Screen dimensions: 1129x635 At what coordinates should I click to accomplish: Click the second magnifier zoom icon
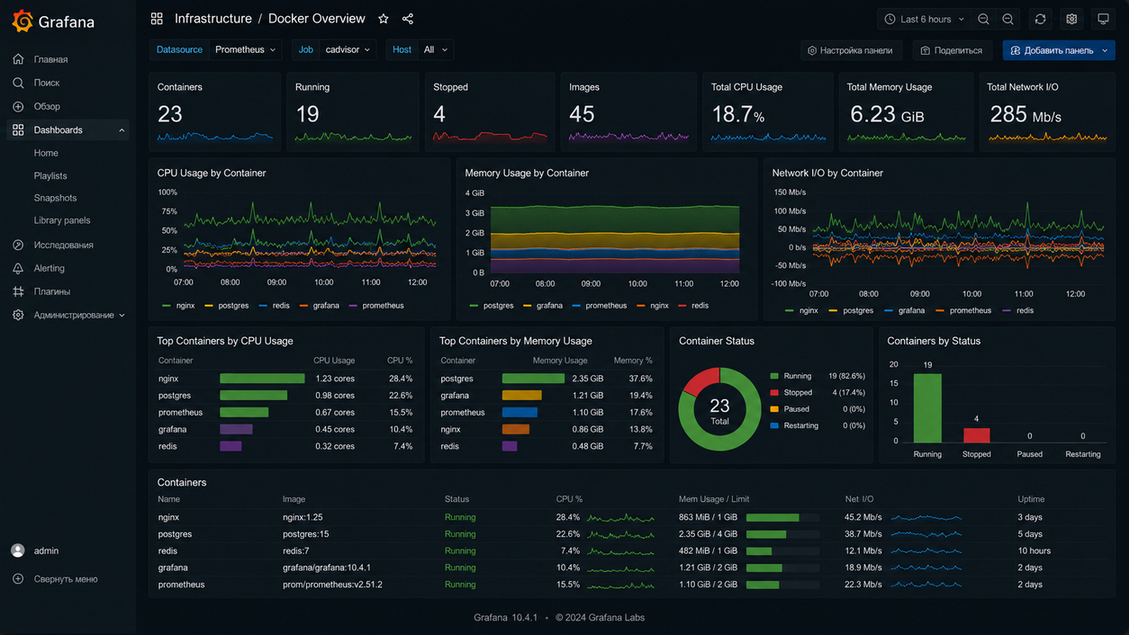1008,19
